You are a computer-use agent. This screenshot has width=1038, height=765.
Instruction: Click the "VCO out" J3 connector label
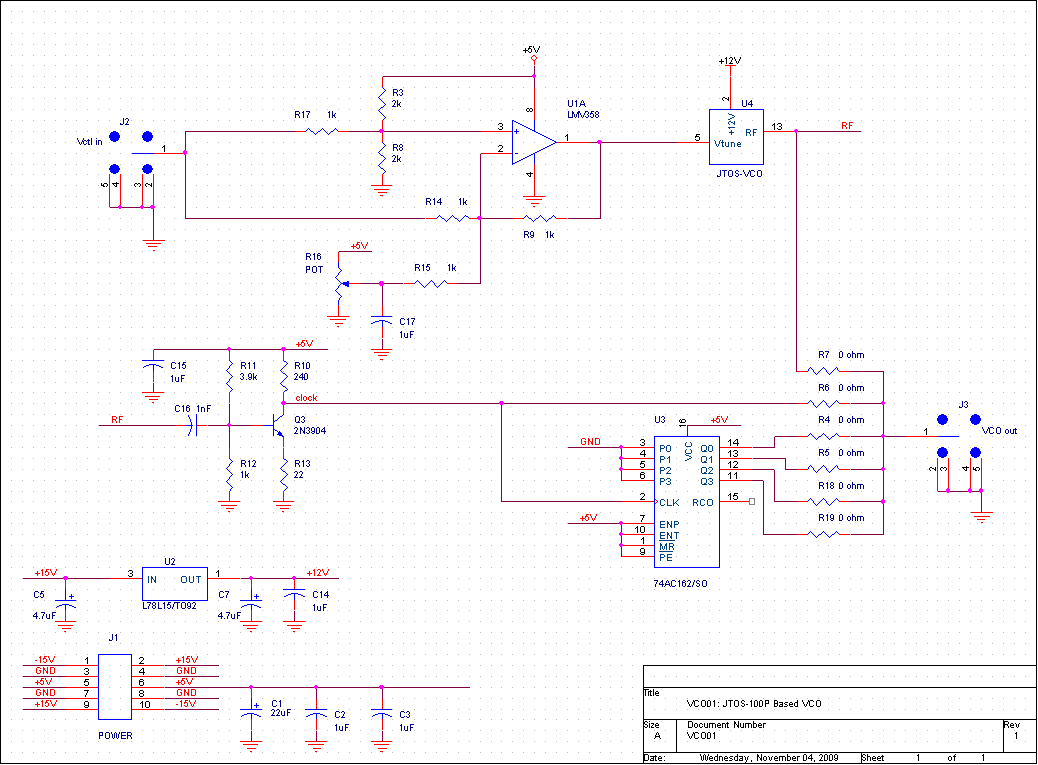pyautogui.click(x=999, y=431)
